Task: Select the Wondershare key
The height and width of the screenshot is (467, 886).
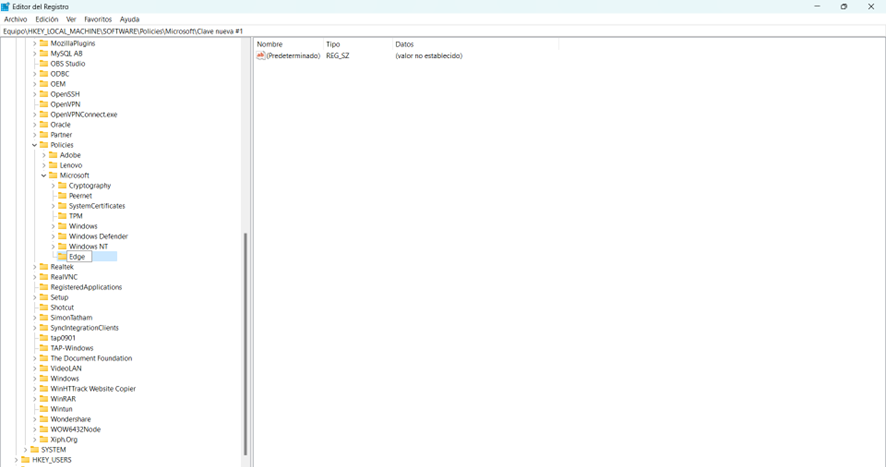Action: coord(71,420)
